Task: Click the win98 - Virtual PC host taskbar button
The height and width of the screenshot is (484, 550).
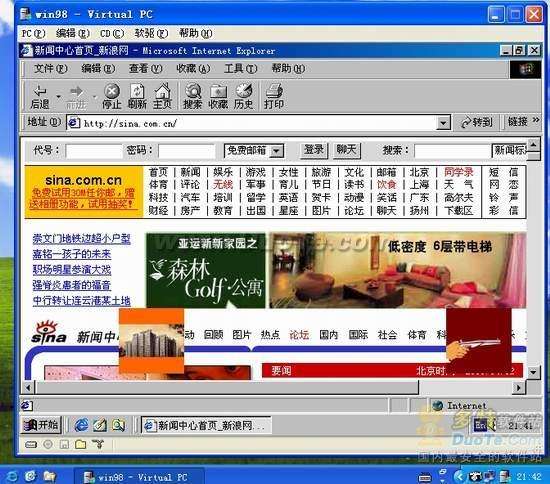Action: coord(139,477)
